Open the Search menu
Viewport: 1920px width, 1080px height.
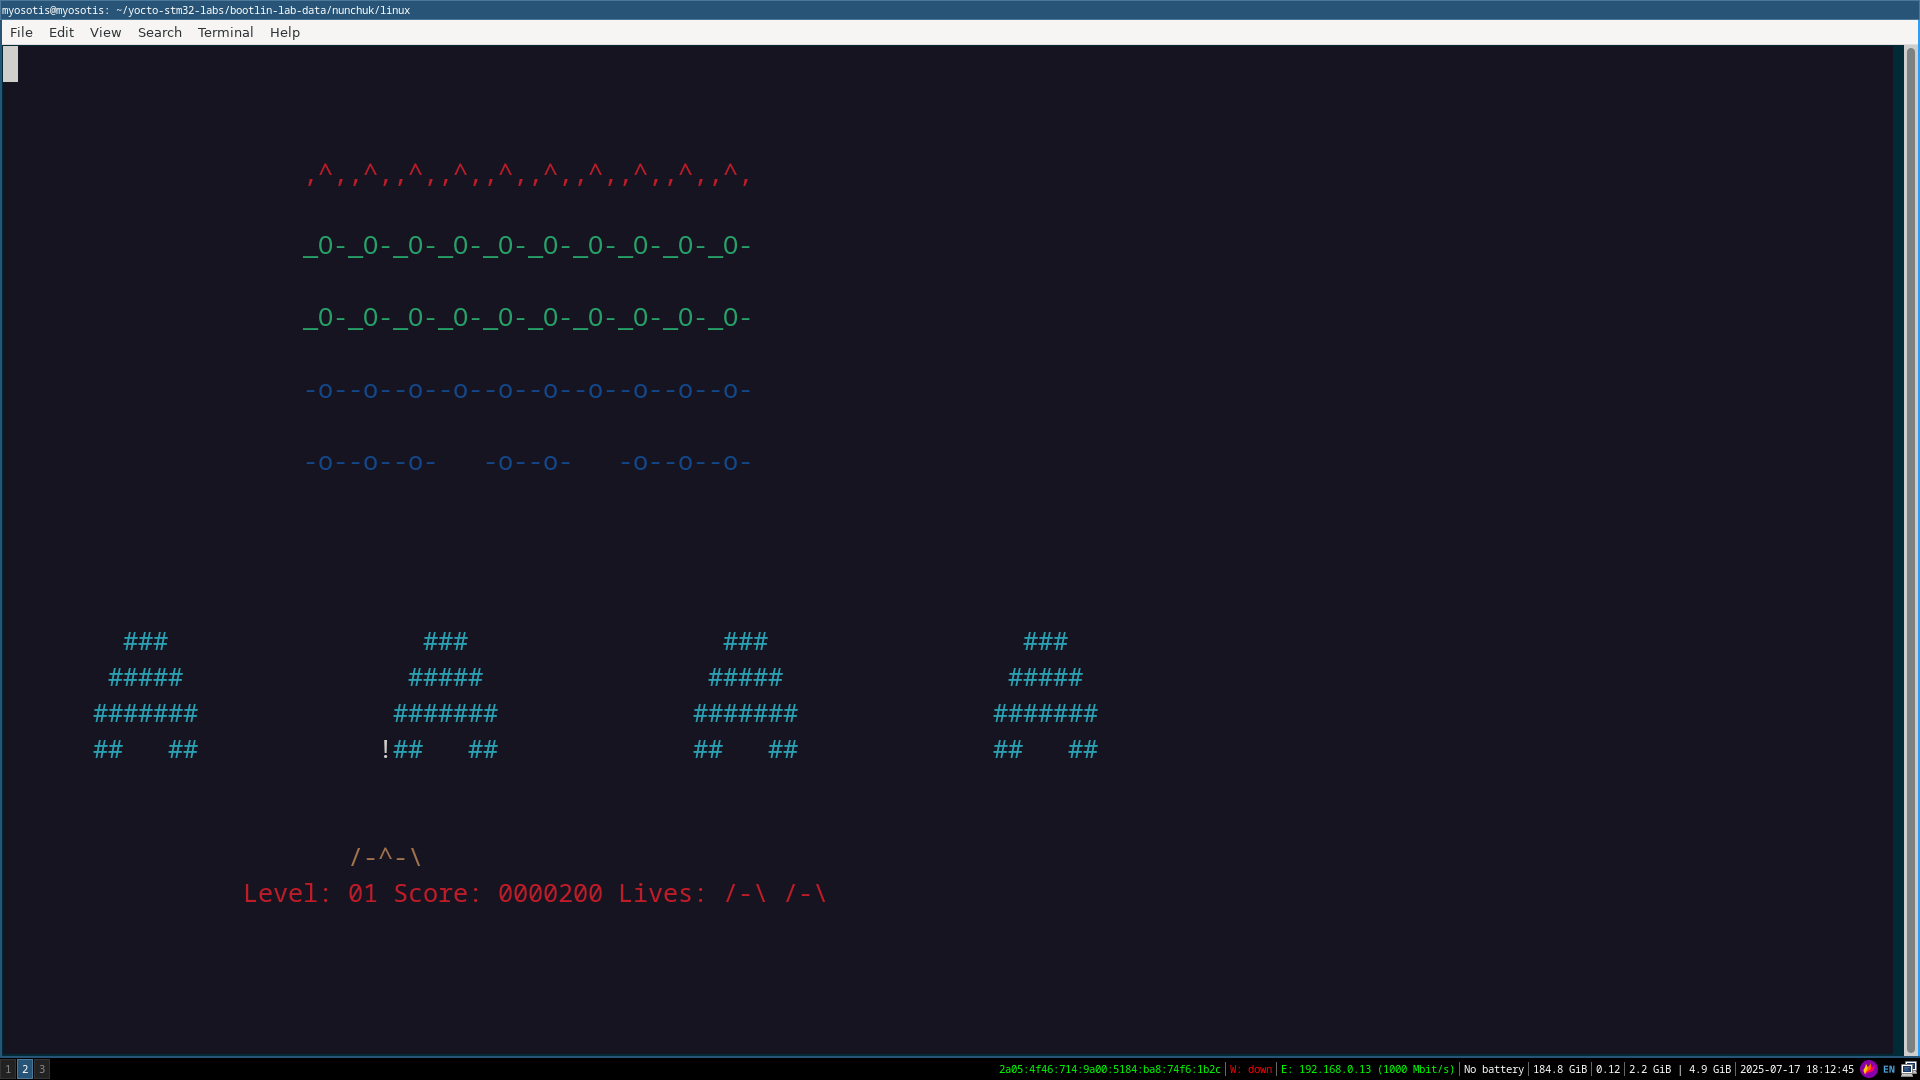pos(159,32)
